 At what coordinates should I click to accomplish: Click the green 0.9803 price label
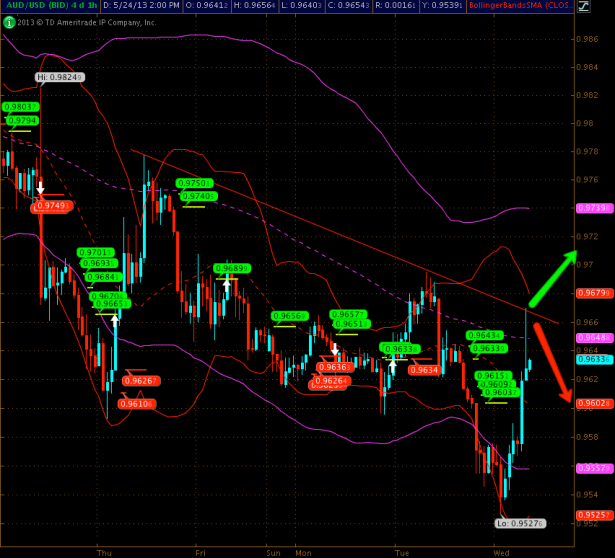[21, 106]
